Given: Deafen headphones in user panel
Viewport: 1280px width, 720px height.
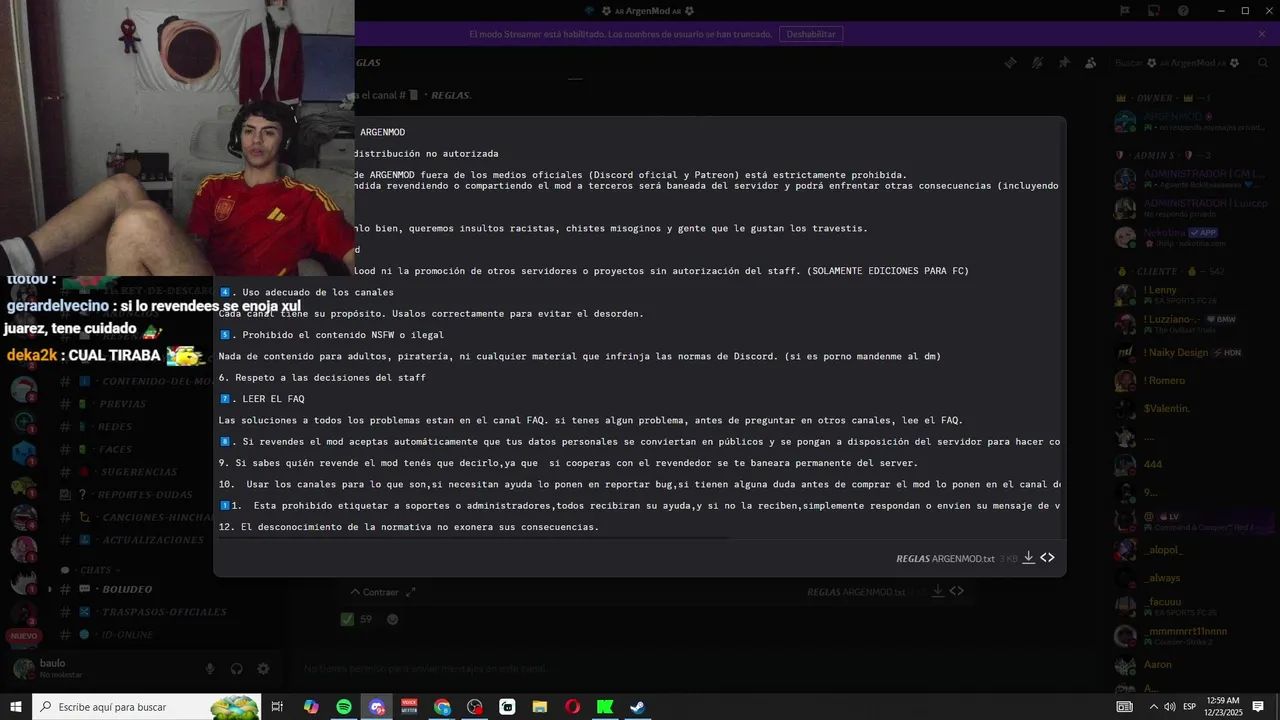Looking at the screenshot, I should coord(237,669).
